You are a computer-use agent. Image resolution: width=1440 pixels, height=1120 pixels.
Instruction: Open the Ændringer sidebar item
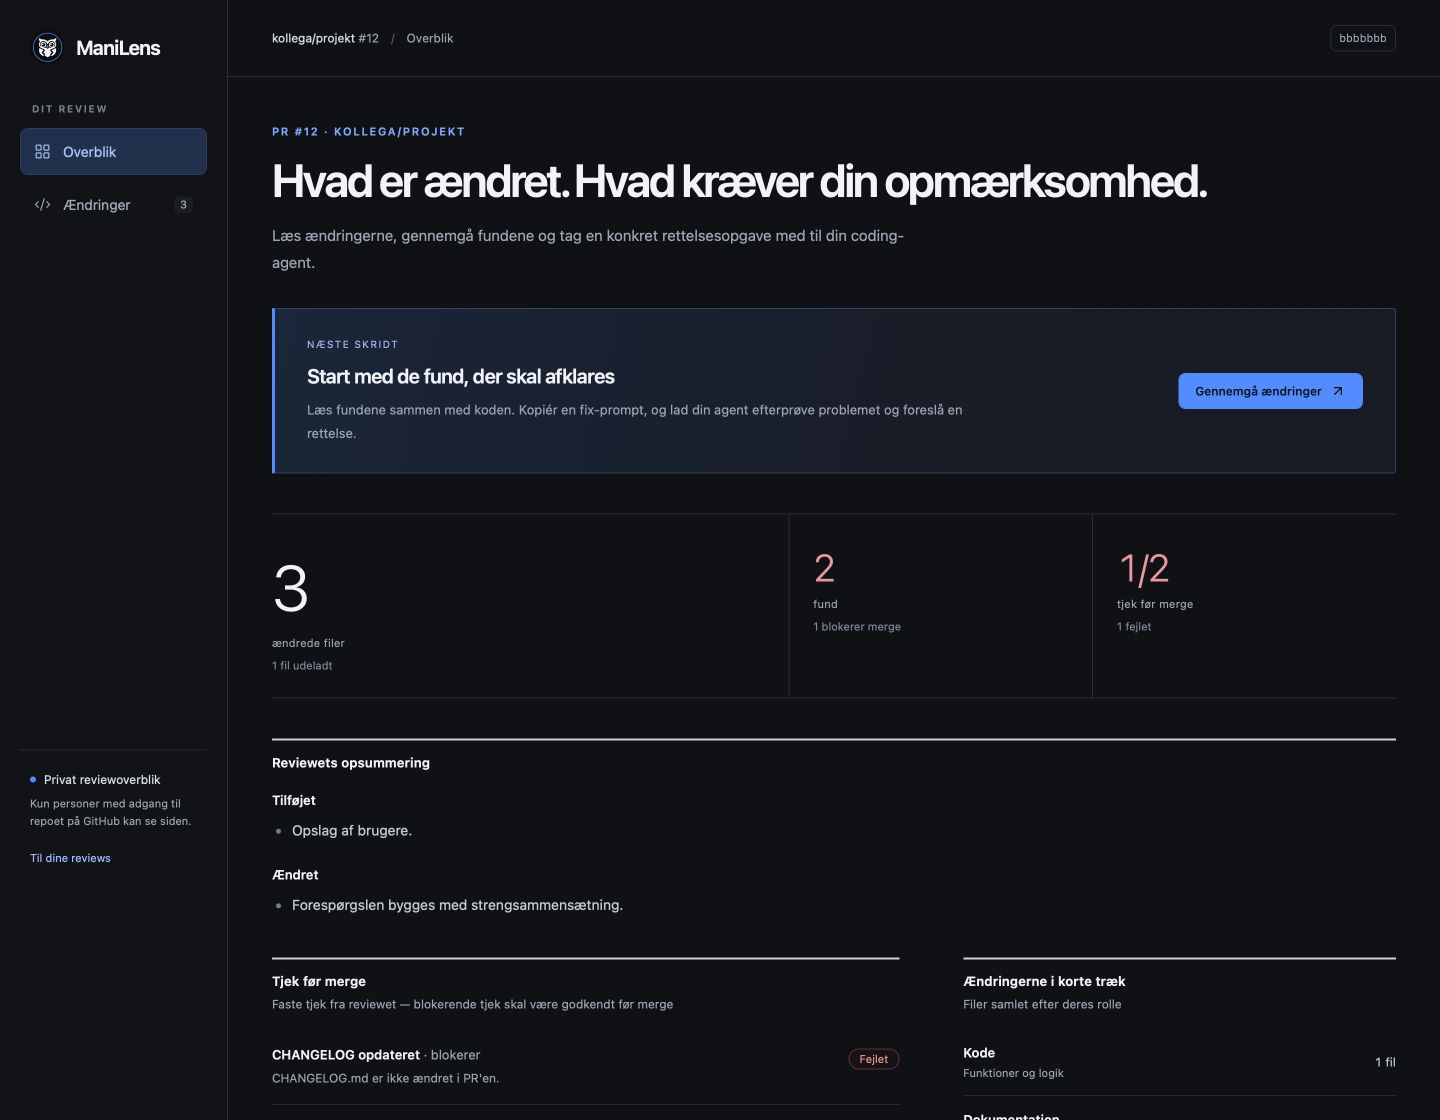(113, 205)
